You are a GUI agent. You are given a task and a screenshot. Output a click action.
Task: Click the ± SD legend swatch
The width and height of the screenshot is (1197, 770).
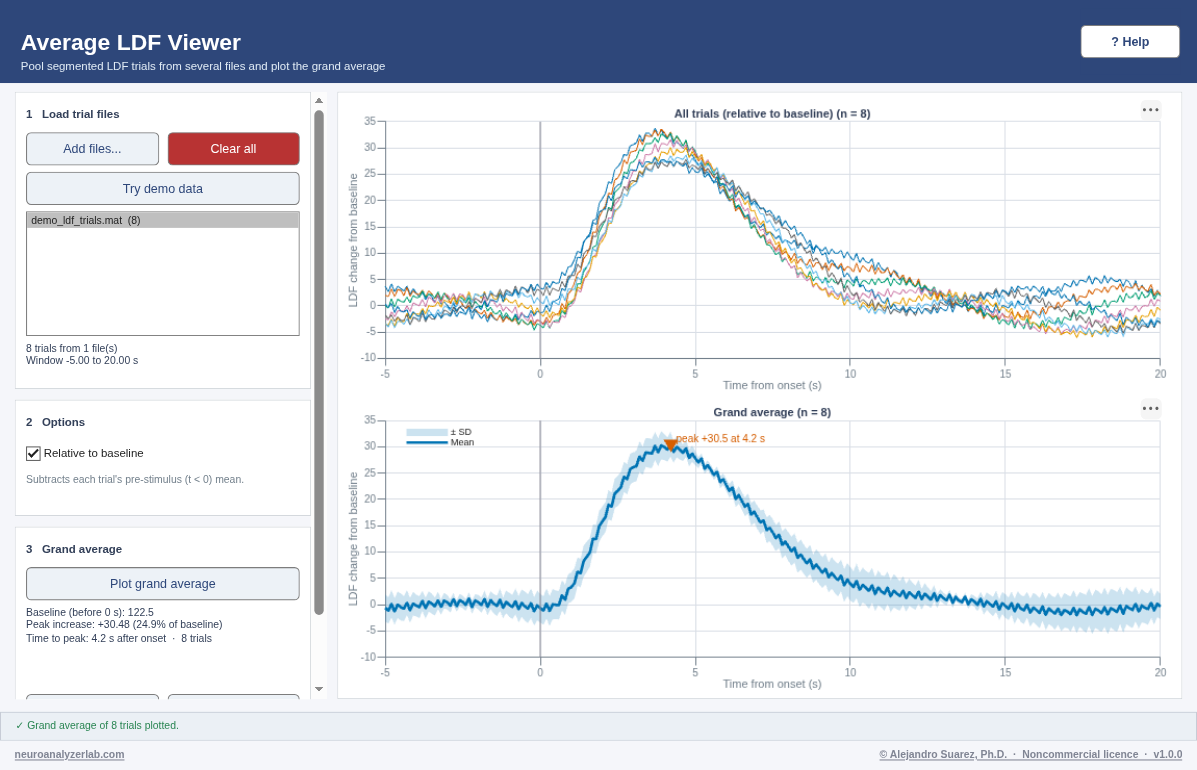pos(427,433)
